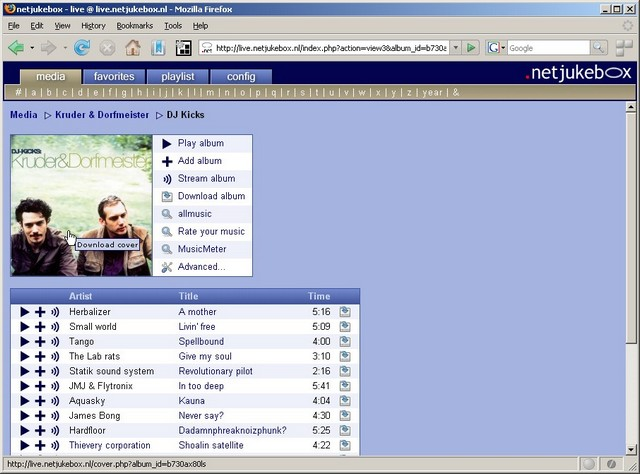Play The Lab rats Give my soul
Viewport: 640px width, 474px height.
[24, 356]
